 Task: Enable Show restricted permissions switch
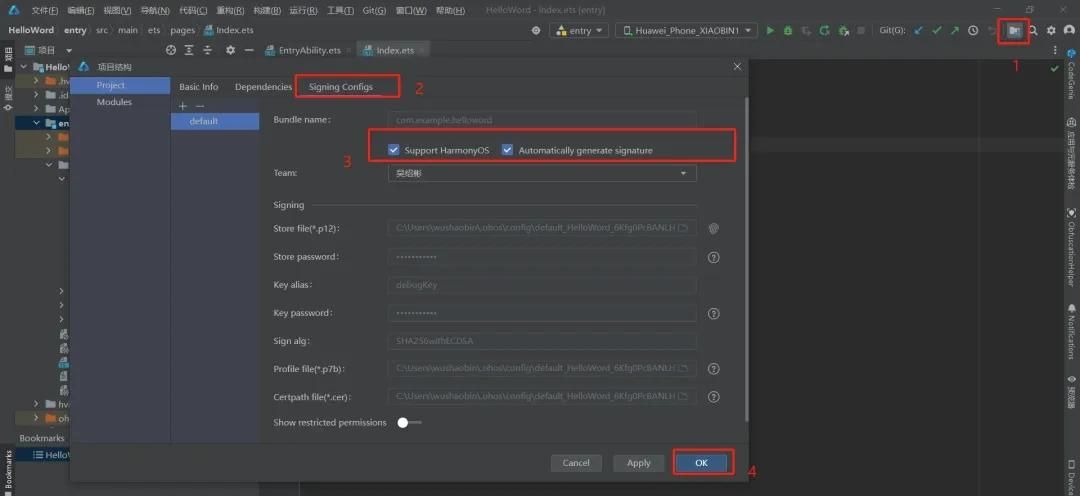[x=408, y=423]
